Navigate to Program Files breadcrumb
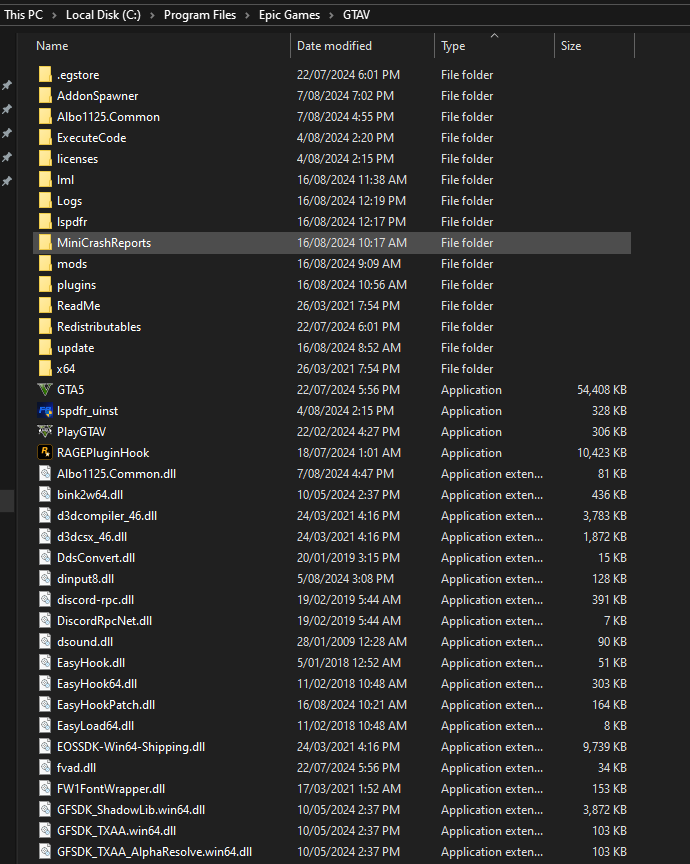Screen dimensions: 690x864 (200, 15)
